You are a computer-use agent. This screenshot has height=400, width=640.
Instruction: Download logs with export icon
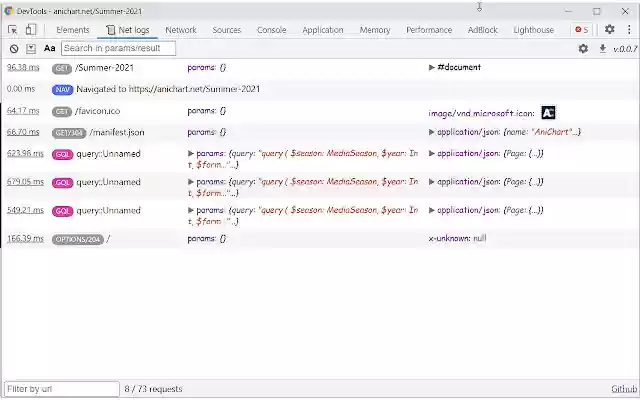602,49
